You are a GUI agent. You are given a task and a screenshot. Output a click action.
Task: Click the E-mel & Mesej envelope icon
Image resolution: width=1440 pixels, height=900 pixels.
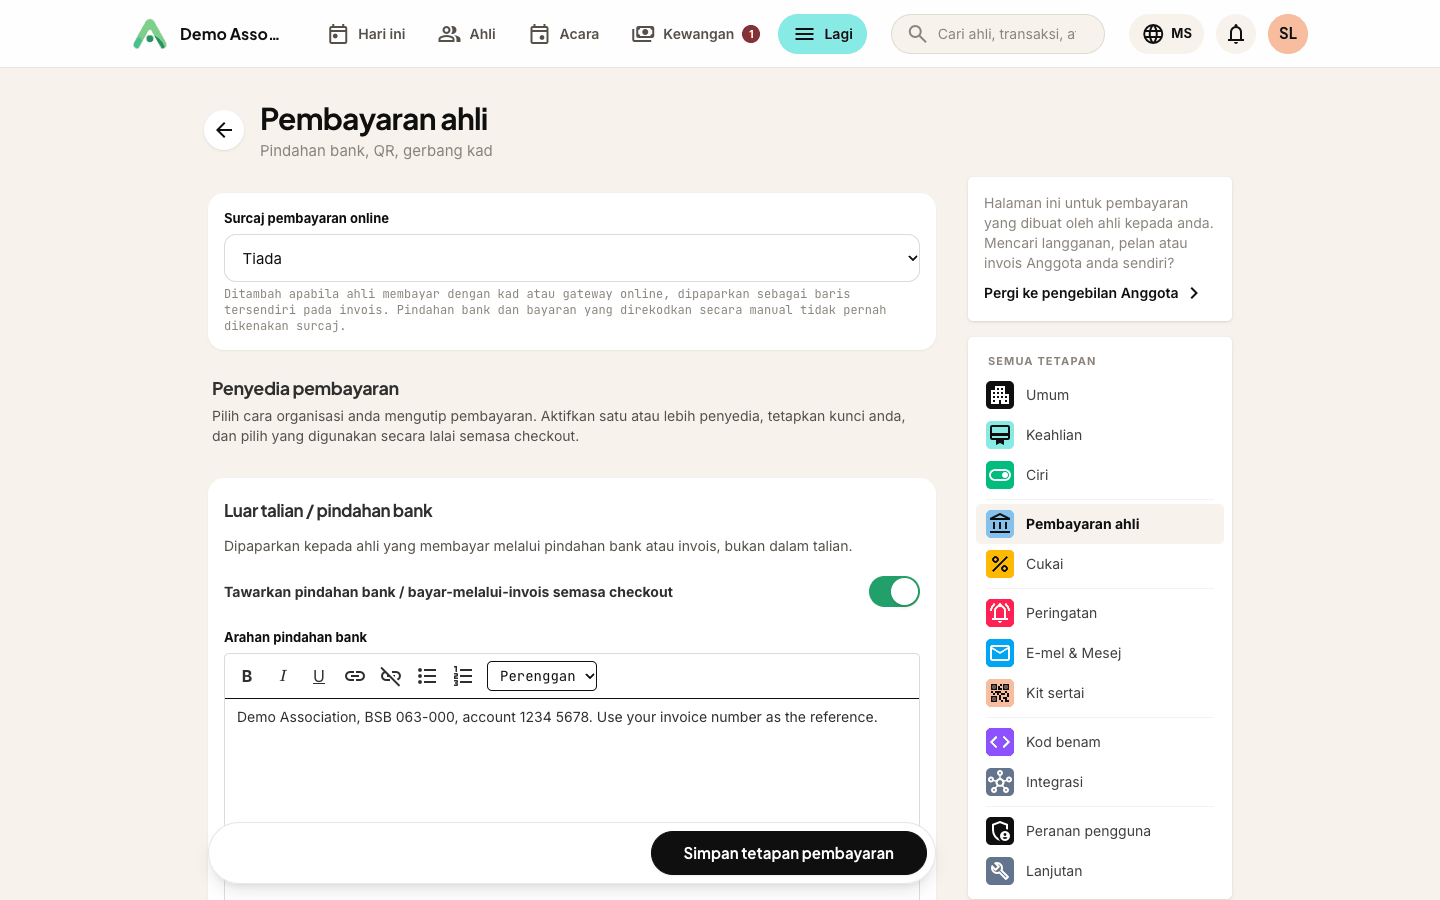pyautogui.click(x=1000, y=653)
